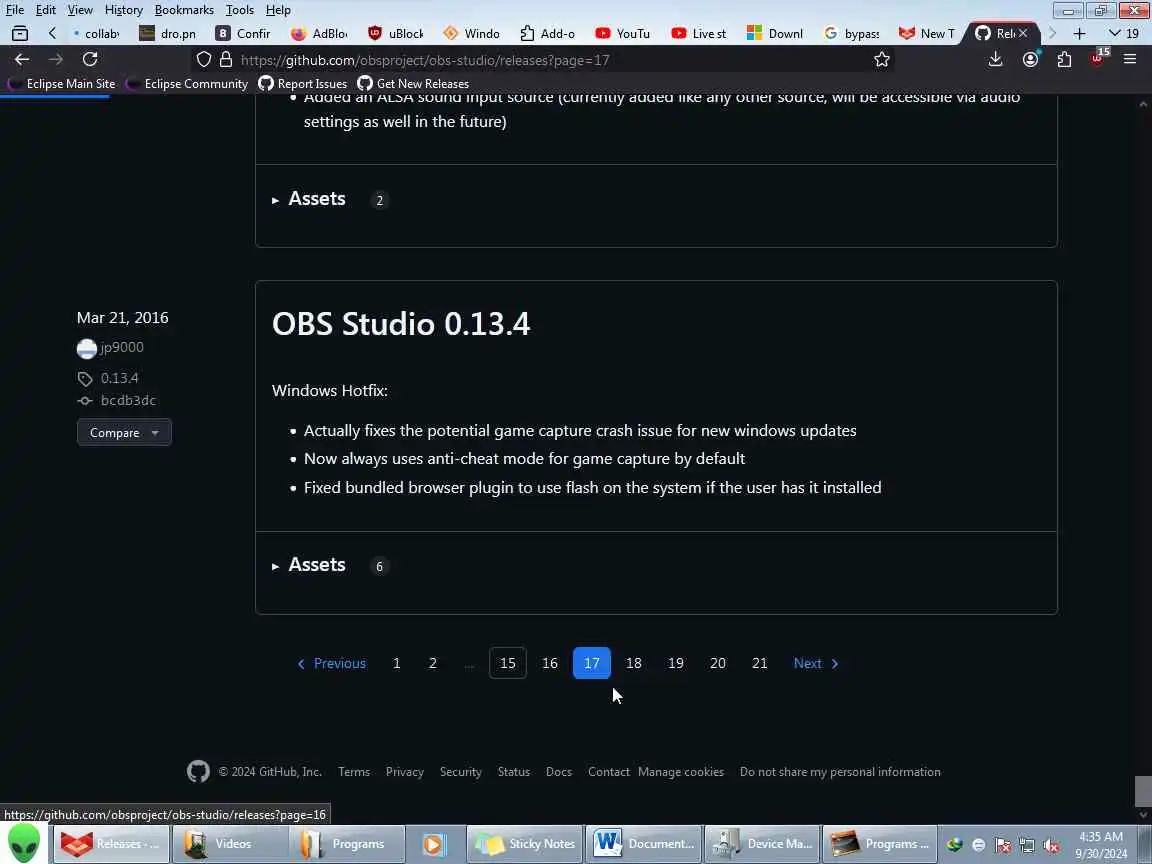Switch to the Live st tab

point(699,33)
